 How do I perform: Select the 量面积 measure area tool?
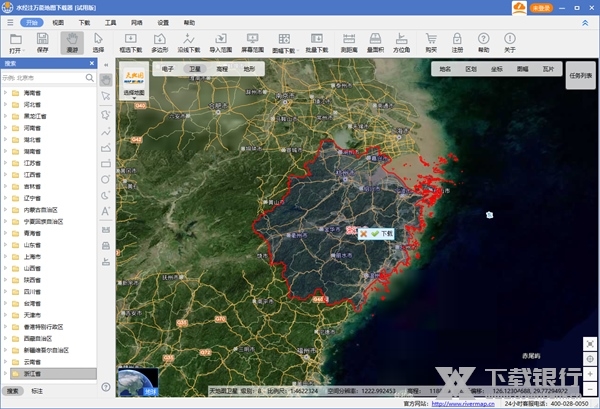[376, 41]
